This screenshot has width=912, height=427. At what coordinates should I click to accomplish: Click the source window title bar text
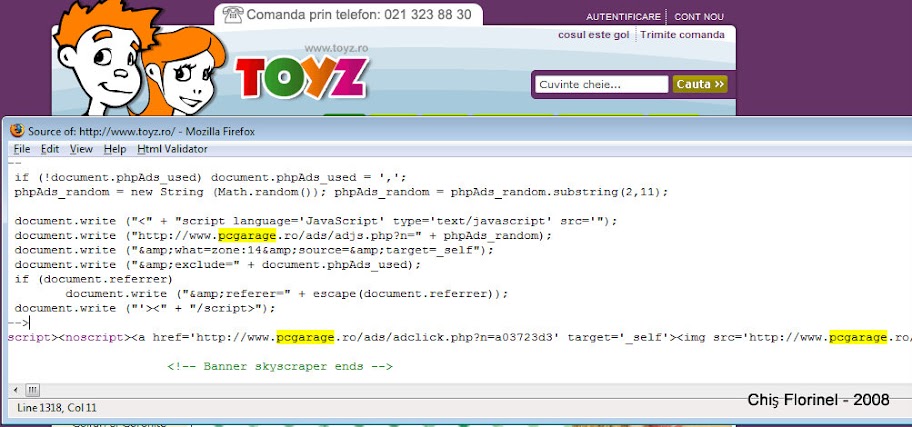click(141, 131)
